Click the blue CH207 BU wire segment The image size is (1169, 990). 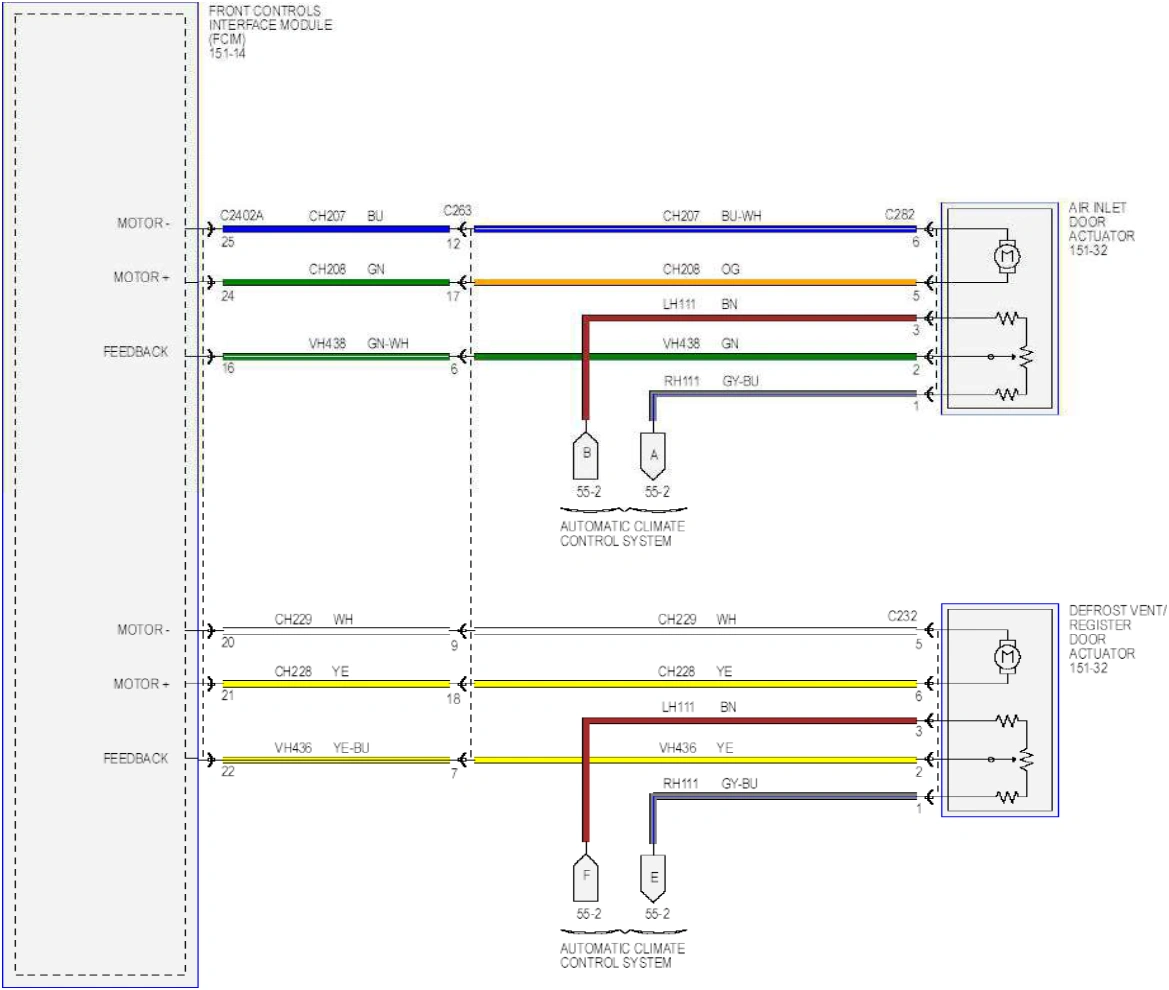(336, 229)
